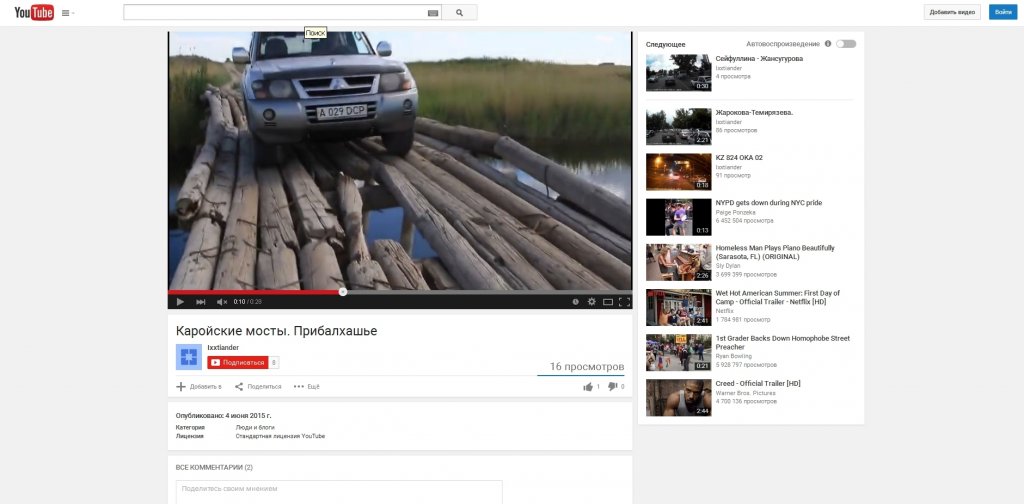Viewport: 1024px width, 504px height.
Task: Enter fullscreen mode in the player
Action: [624, 301]
